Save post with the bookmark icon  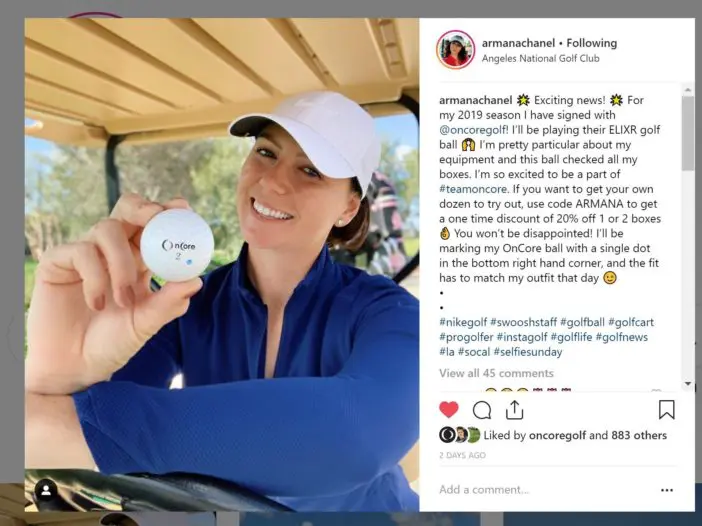click(667, 410)
